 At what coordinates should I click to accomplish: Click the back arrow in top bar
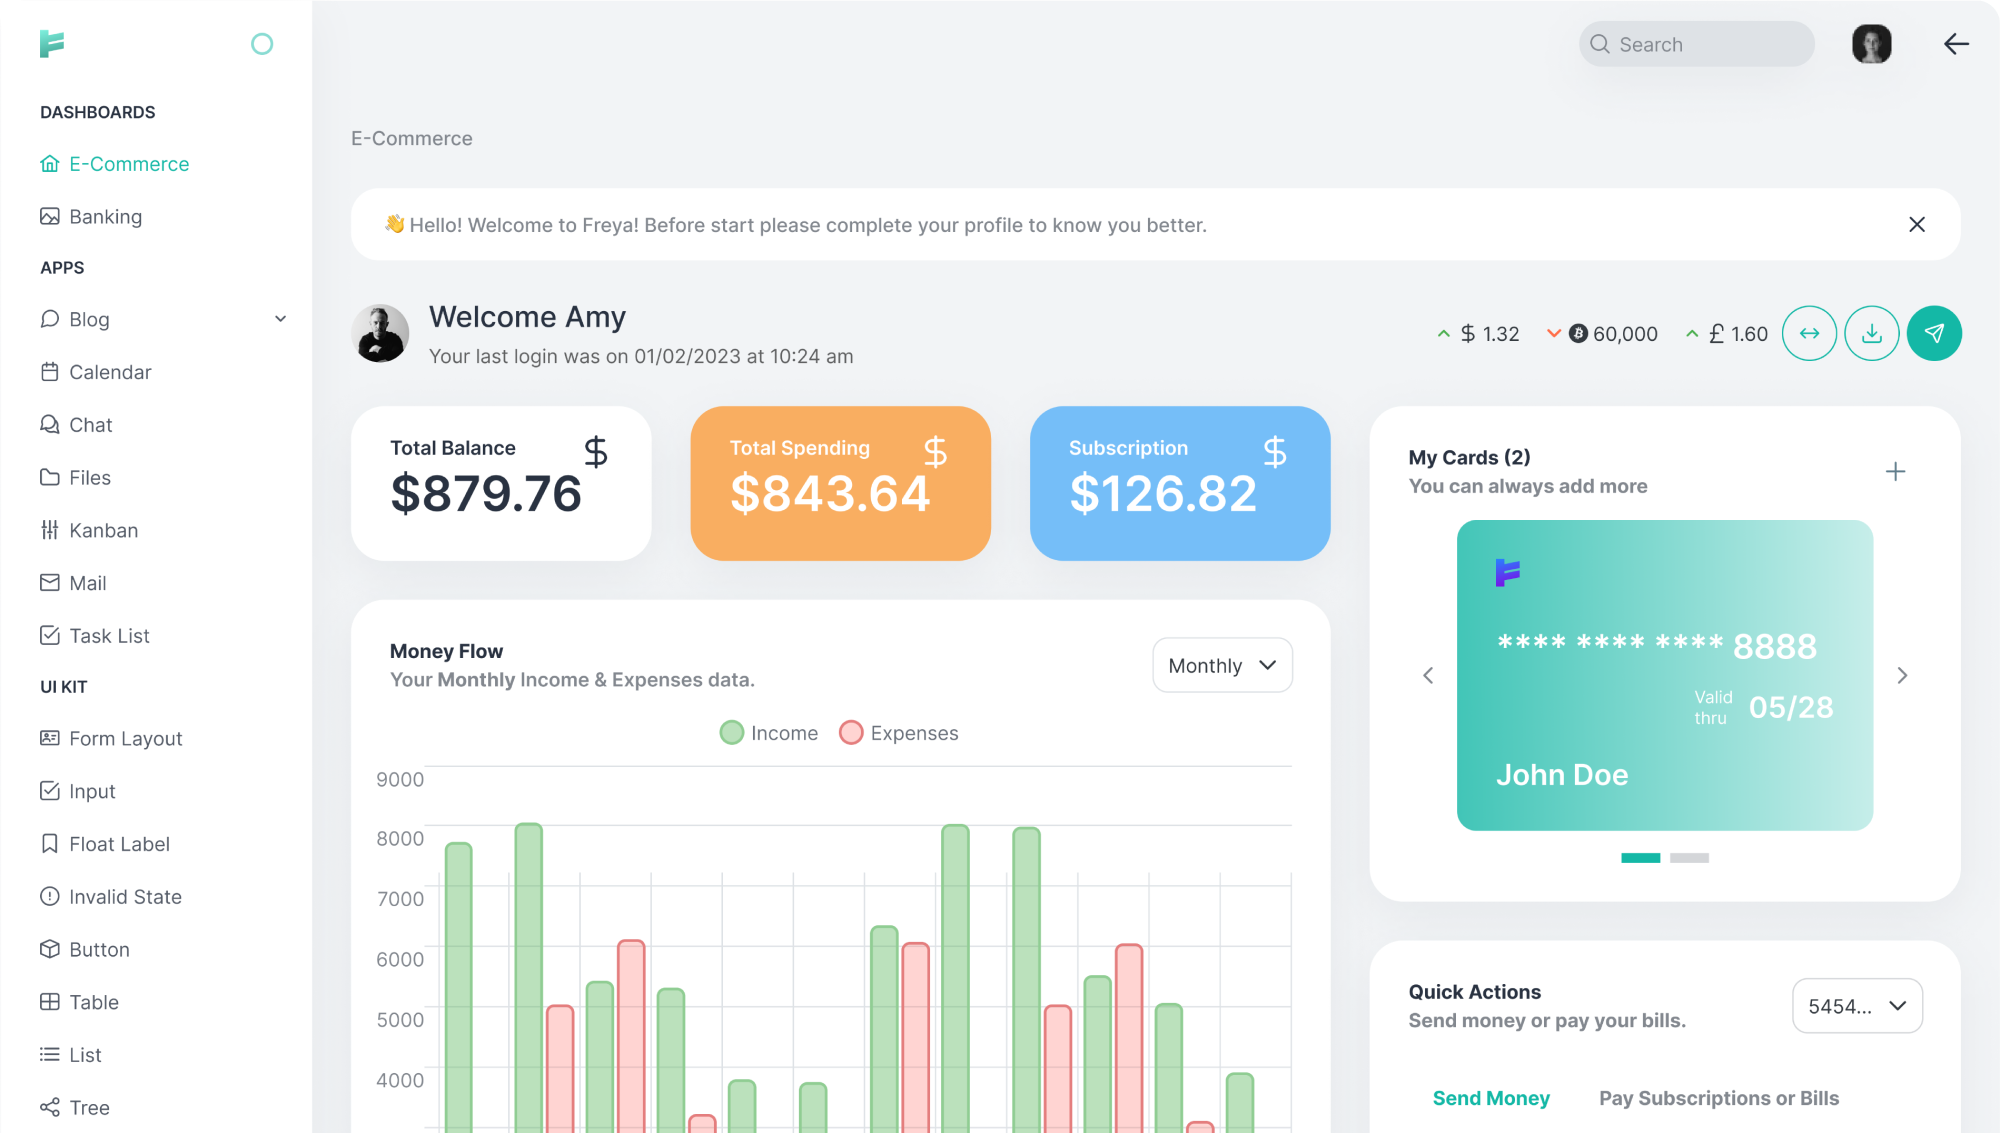click(x=1956, y=44)
